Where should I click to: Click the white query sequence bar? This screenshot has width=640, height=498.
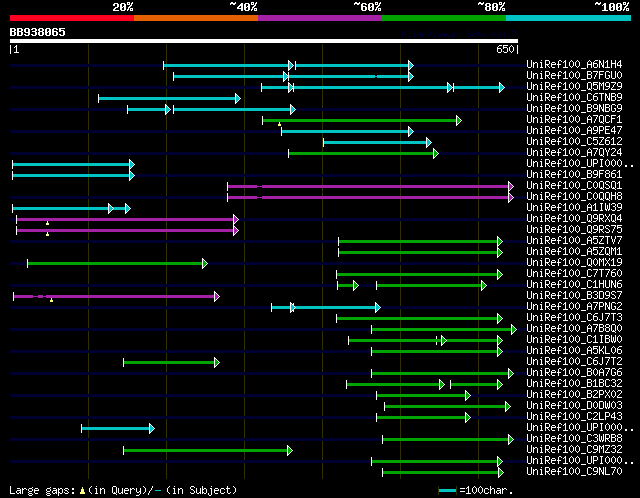coord(264,41)
